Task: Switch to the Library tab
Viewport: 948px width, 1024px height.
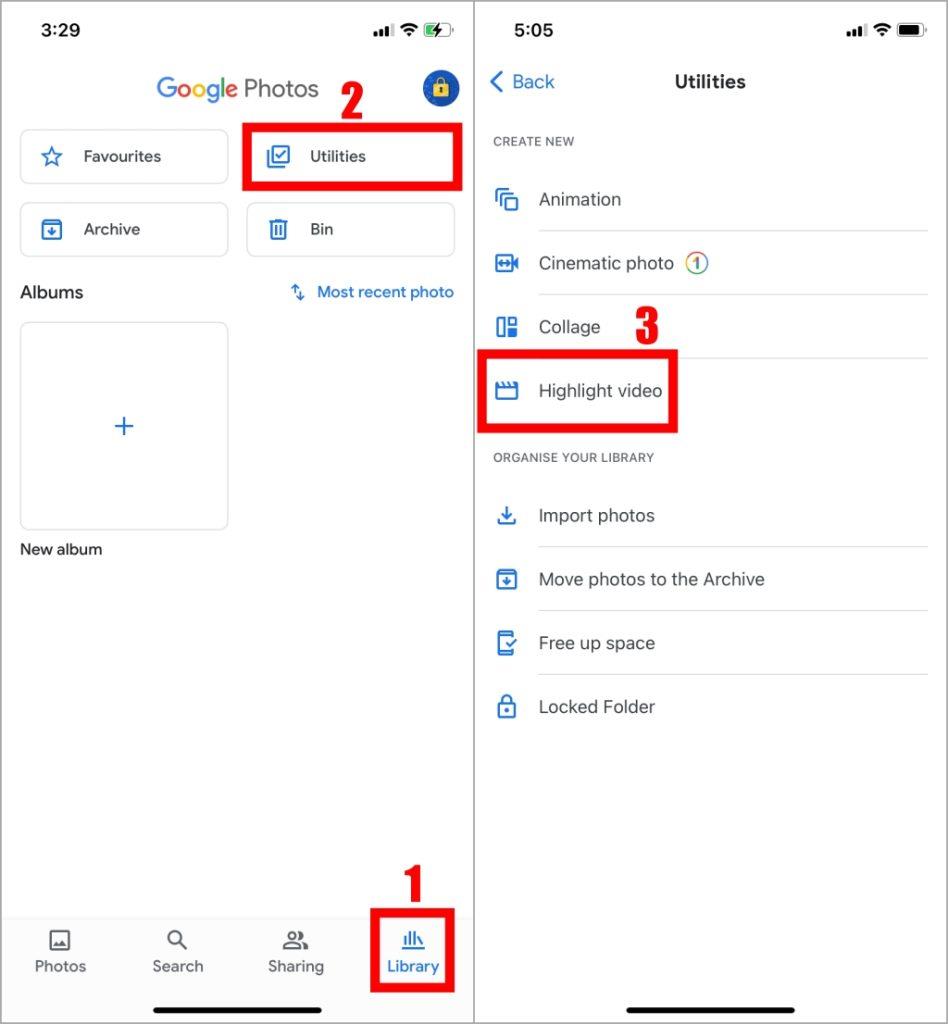Action: tap(413, 952)
